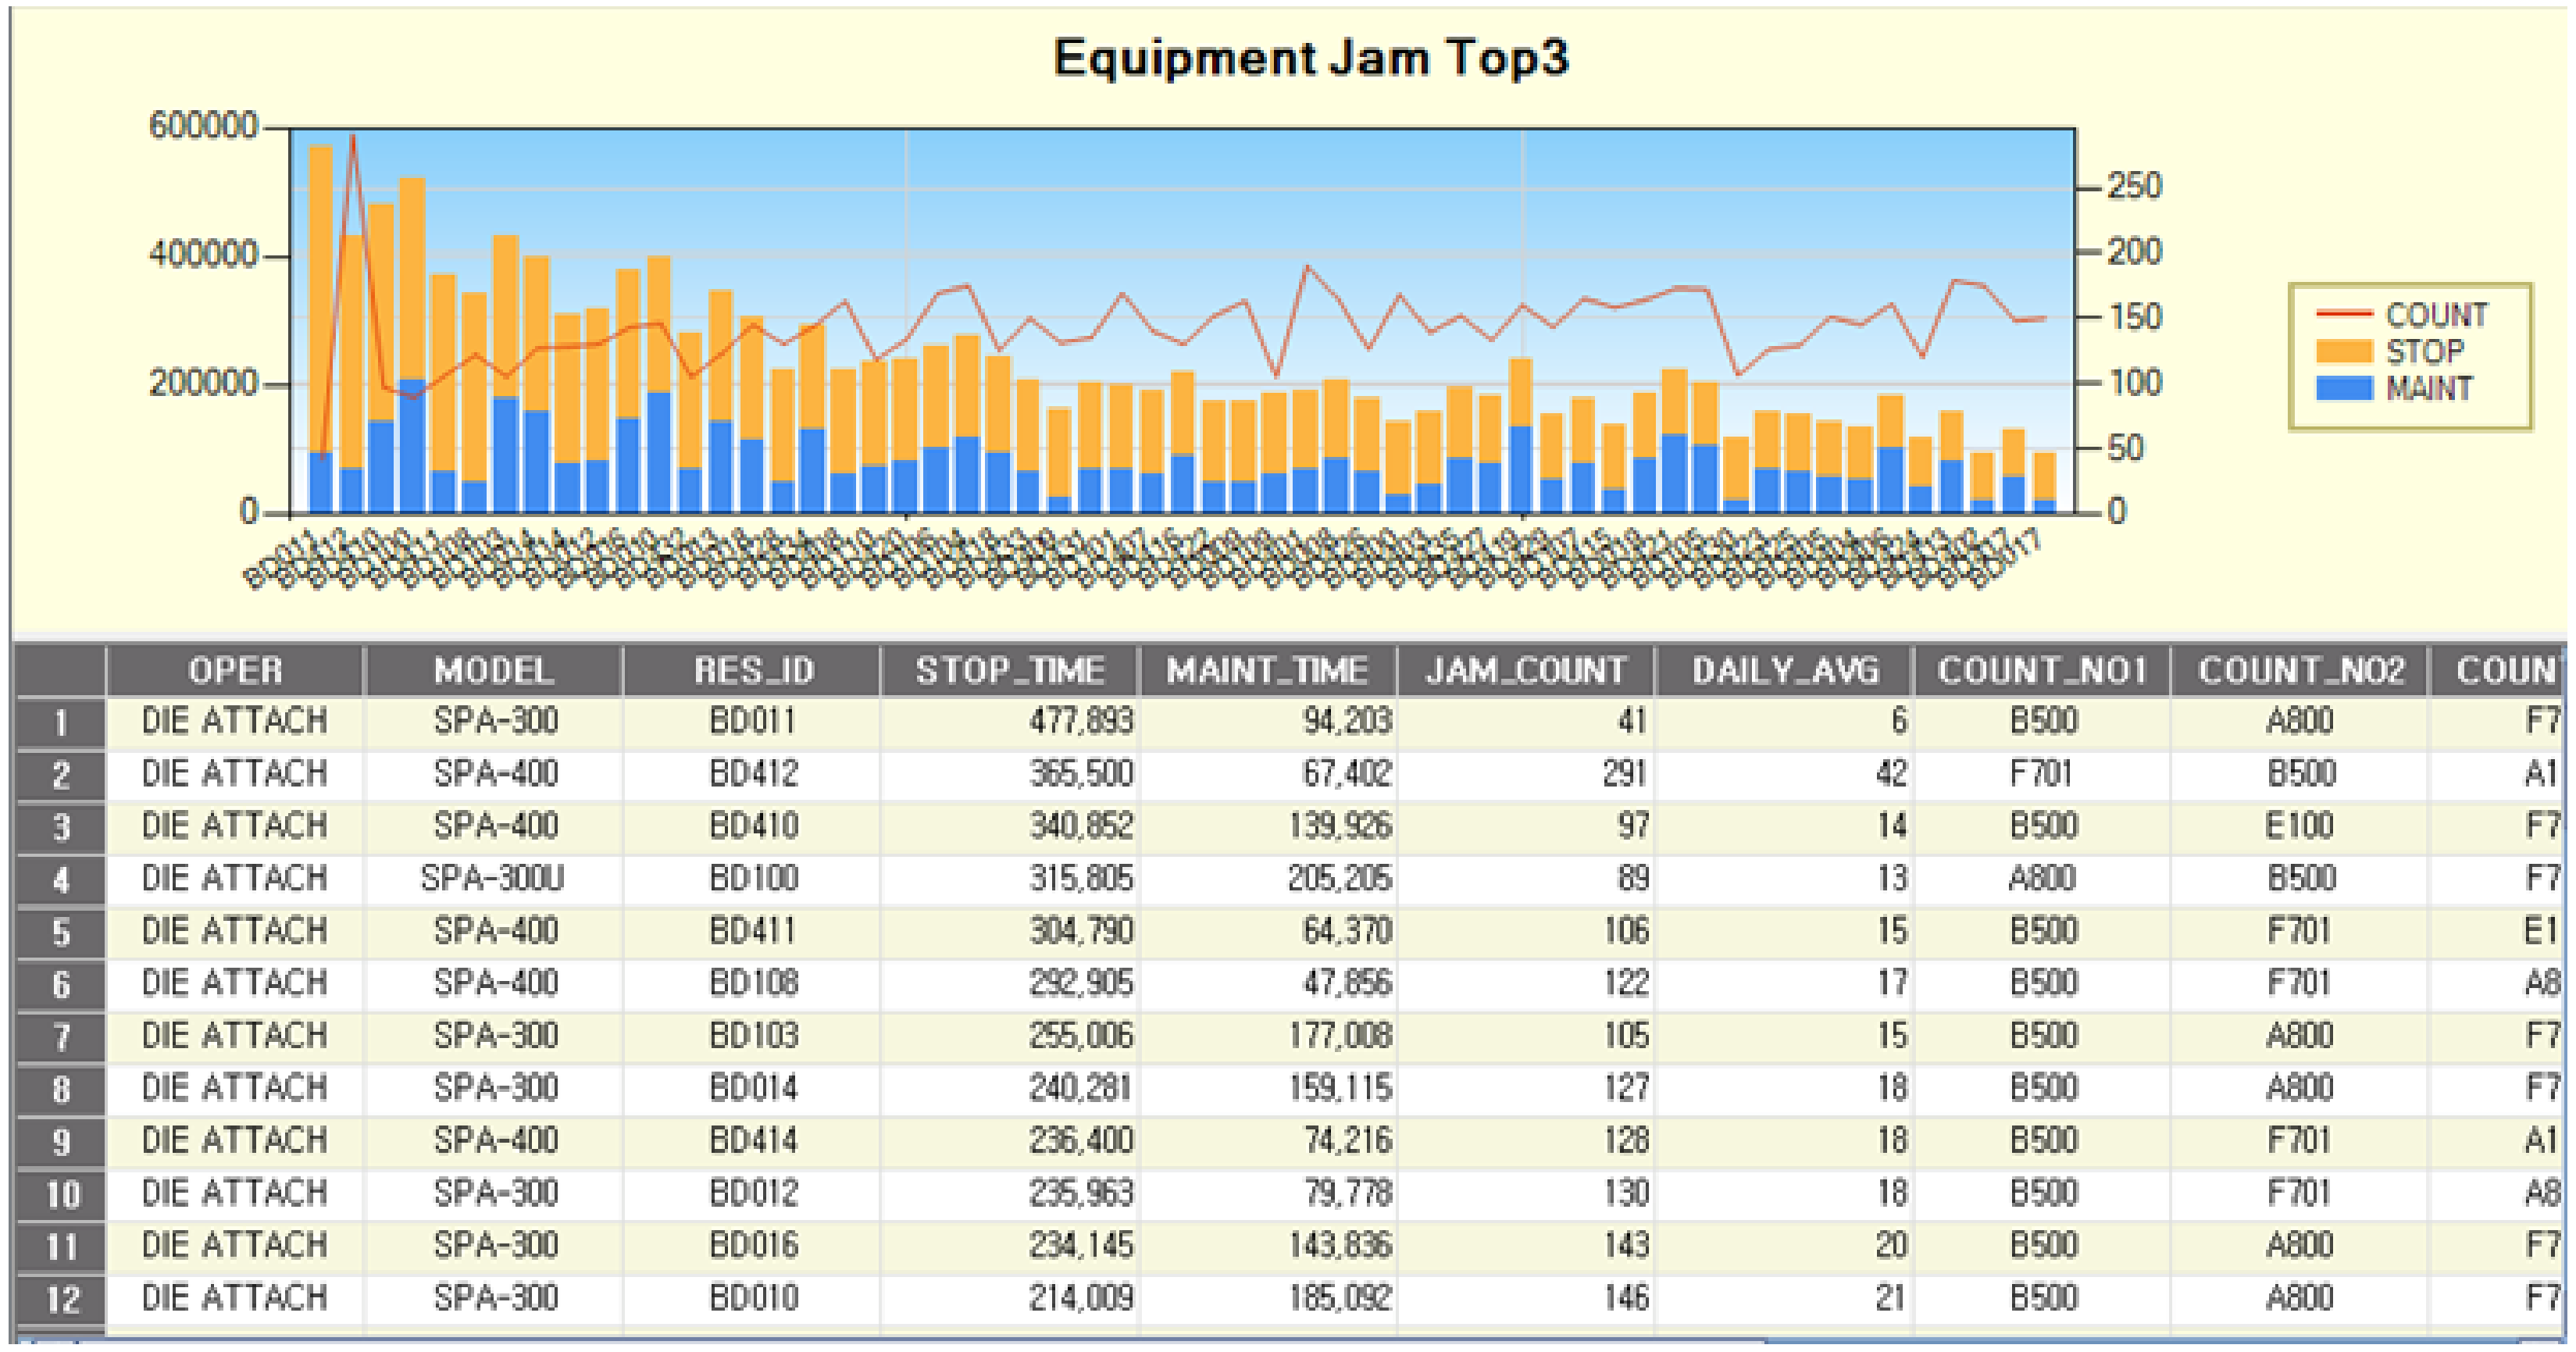The image size is (2576, 1352).
Task: Click the RES_ID column header
Action: pos(752,671)
